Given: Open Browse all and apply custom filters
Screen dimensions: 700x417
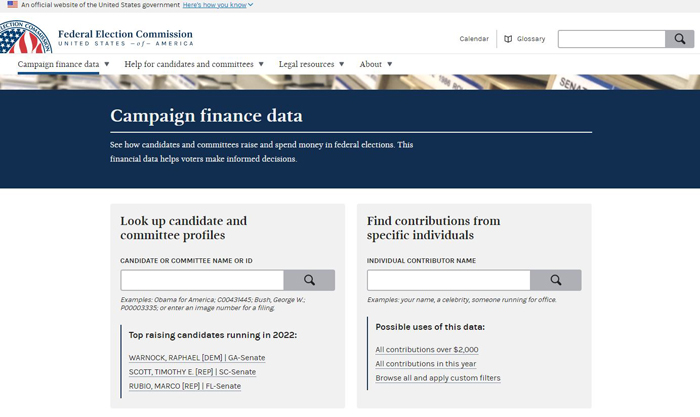Looking at the screenshot, I should pos(438,378).
